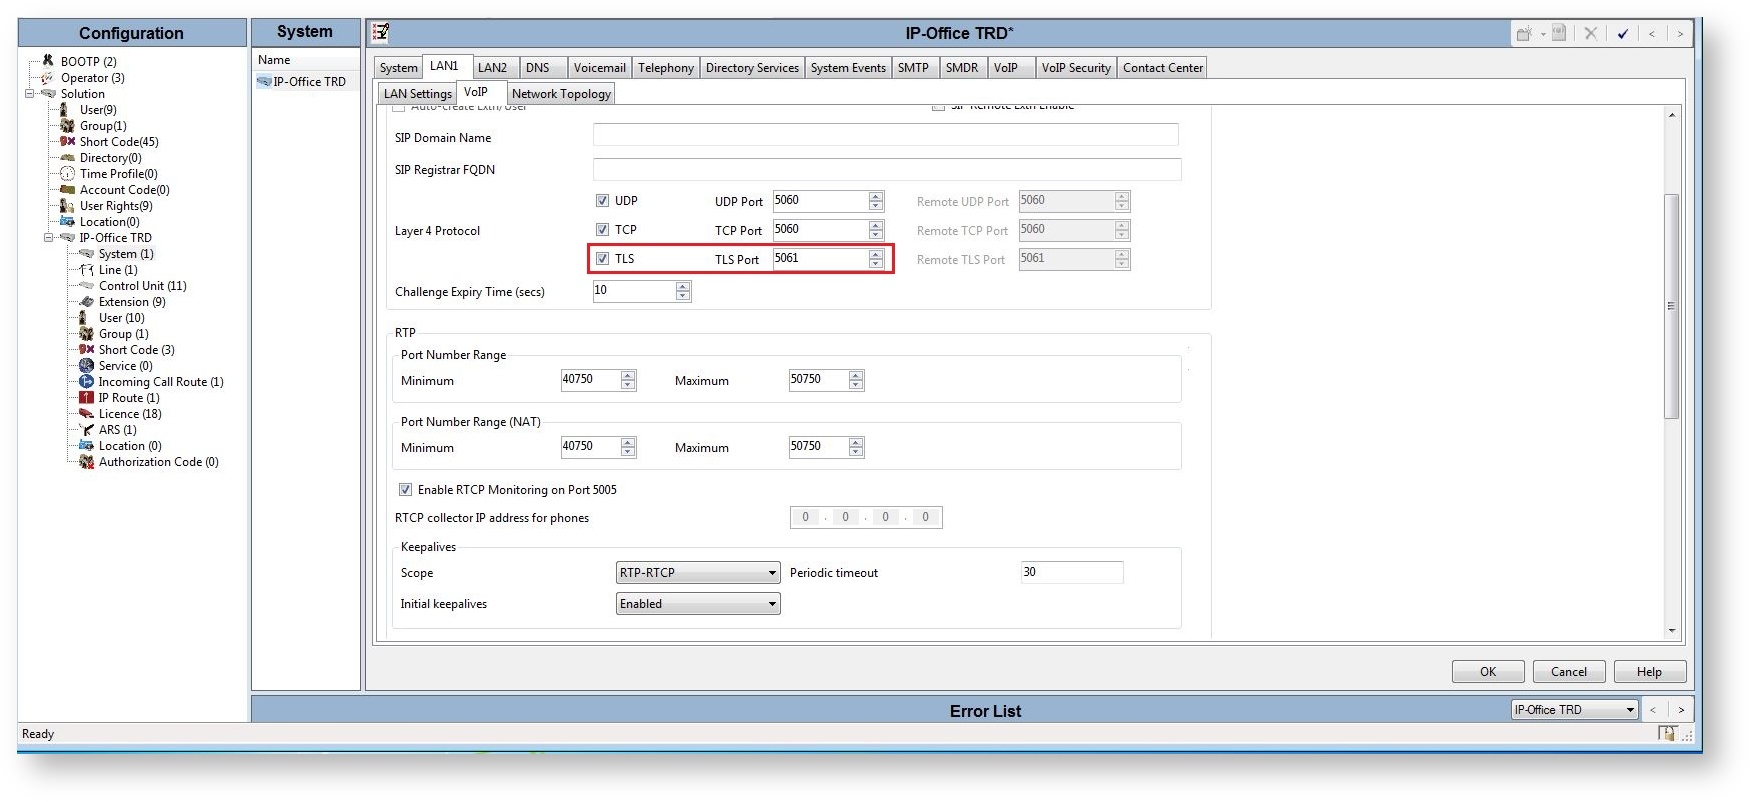Click the OK button
This screenshot has width=1751, height=802.
tap(1488, 671)
